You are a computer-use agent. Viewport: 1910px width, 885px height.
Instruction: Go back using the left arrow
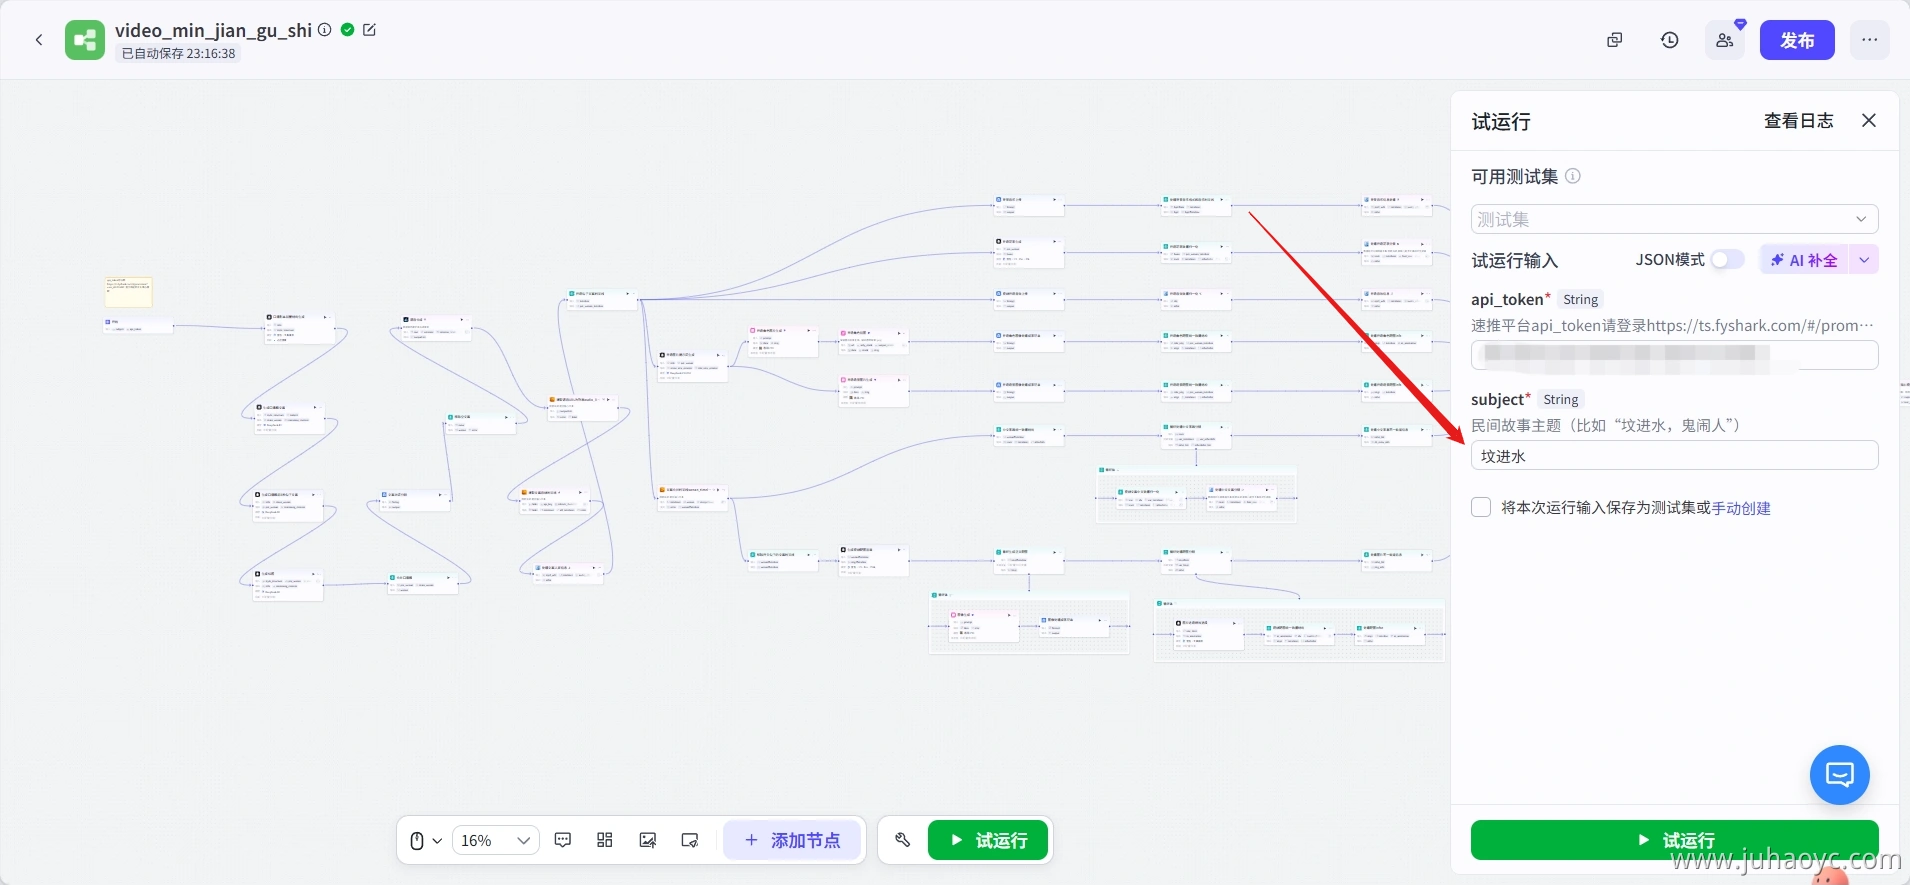pos(39,40)
